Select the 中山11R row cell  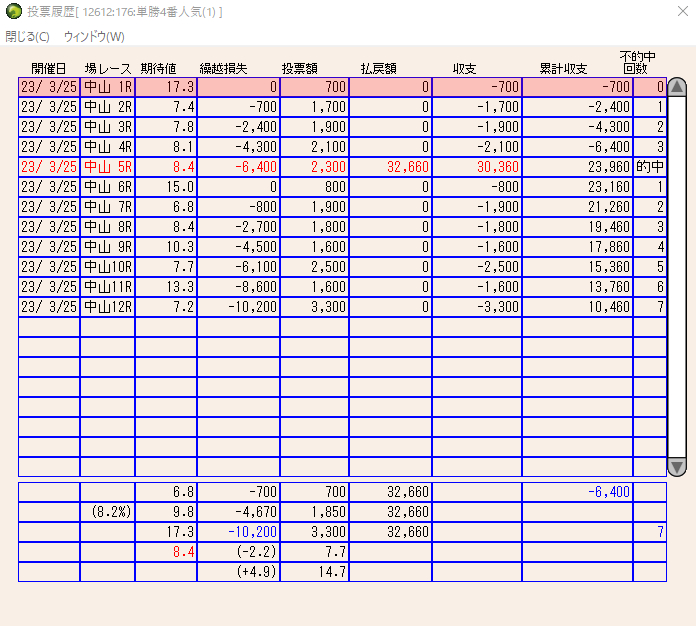(x=107, y=287)
